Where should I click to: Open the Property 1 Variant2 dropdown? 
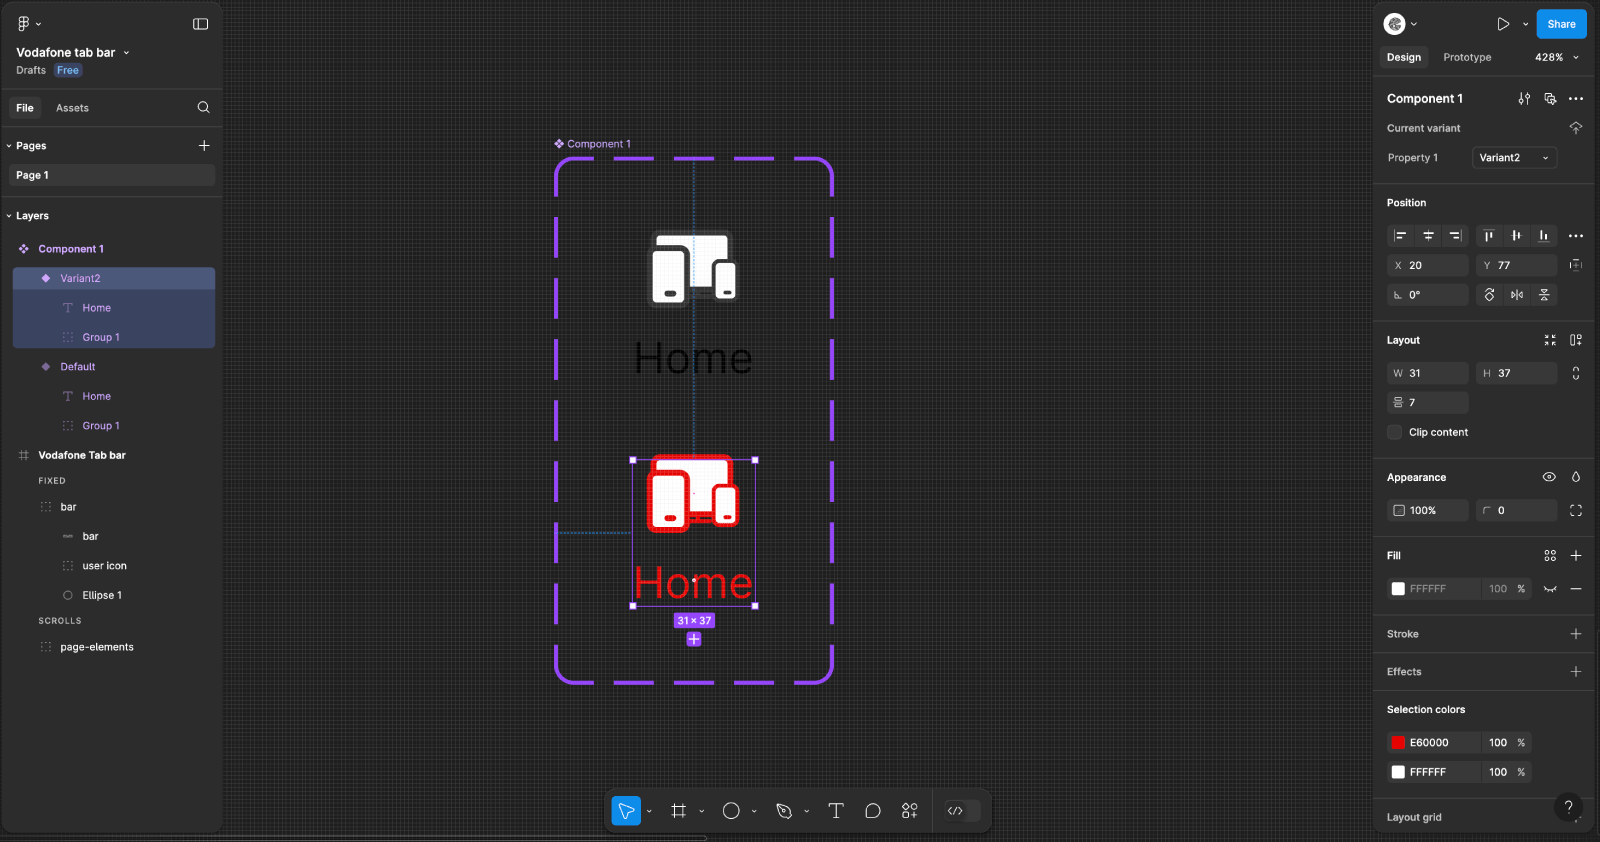[1514, 158]
